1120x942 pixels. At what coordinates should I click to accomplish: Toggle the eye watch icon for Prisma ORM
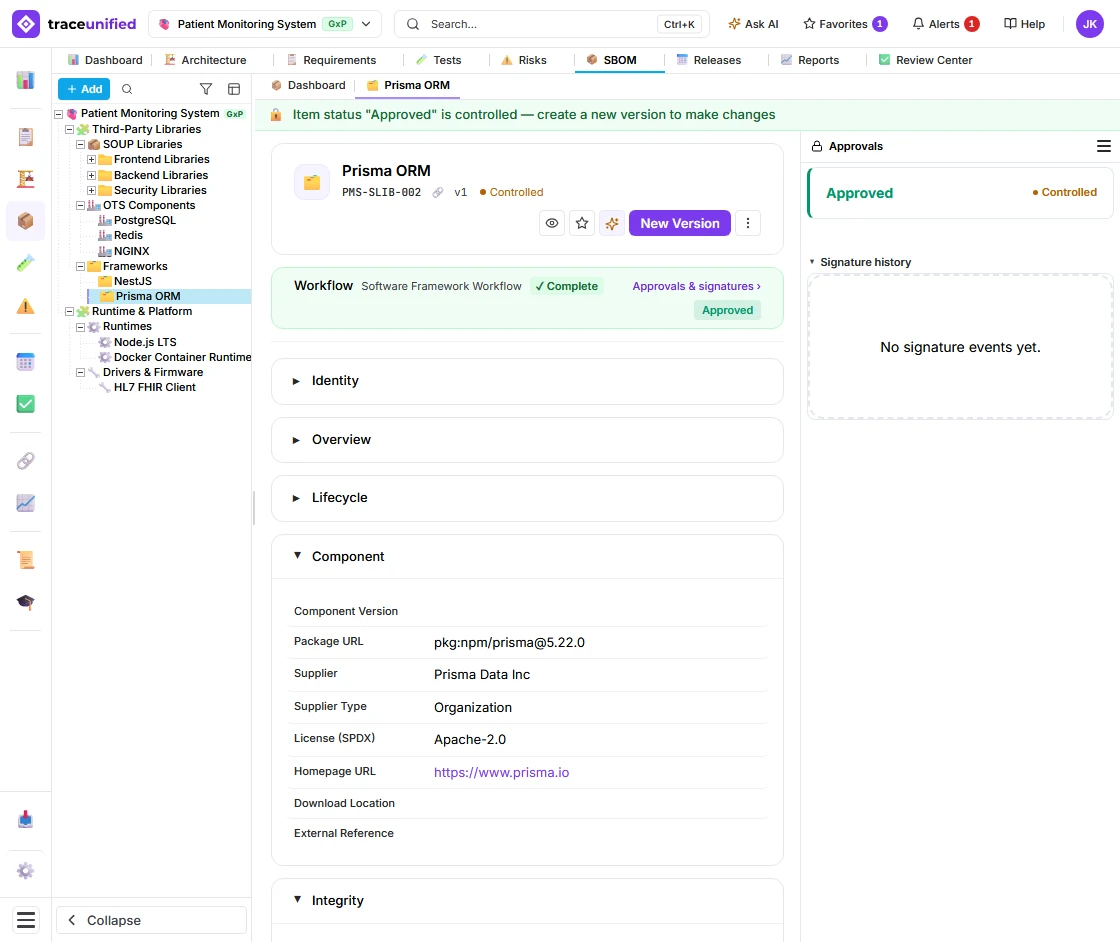pyautogui.click(x=552, y=224)
